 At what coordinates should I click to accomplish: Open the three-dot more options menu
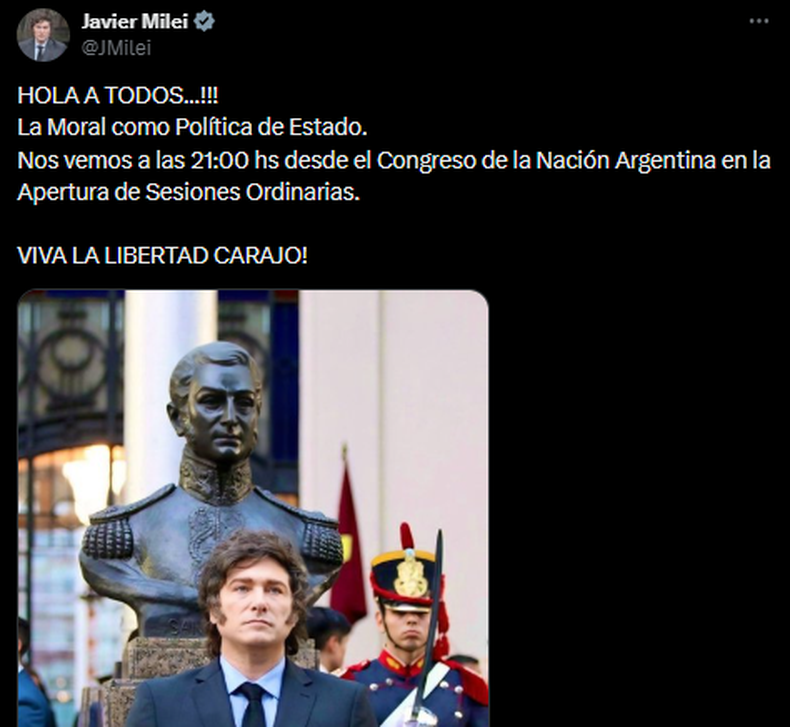pos(759,21)
